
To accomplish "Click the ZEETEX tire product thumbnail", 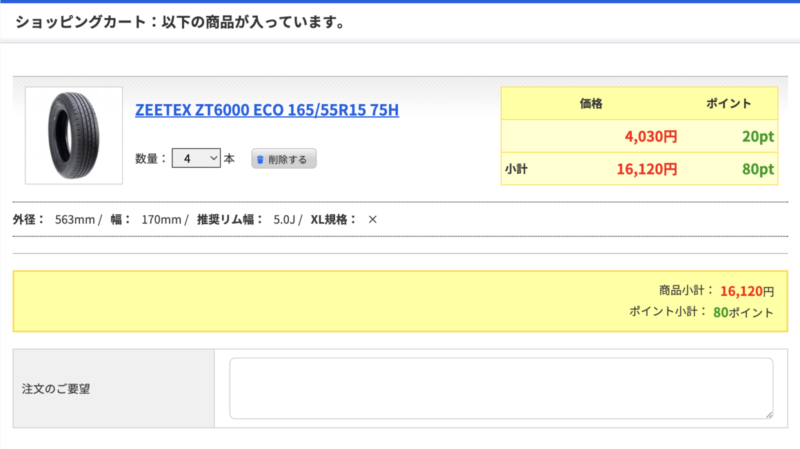I will (74, 135).
